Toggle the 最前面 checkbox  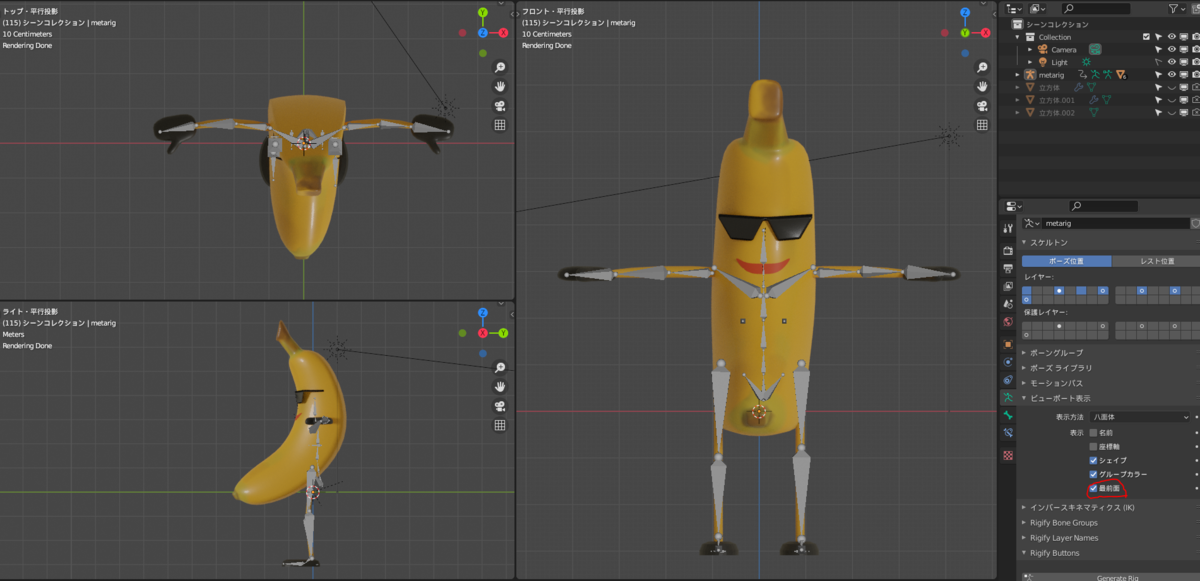tap(1093, 488)
